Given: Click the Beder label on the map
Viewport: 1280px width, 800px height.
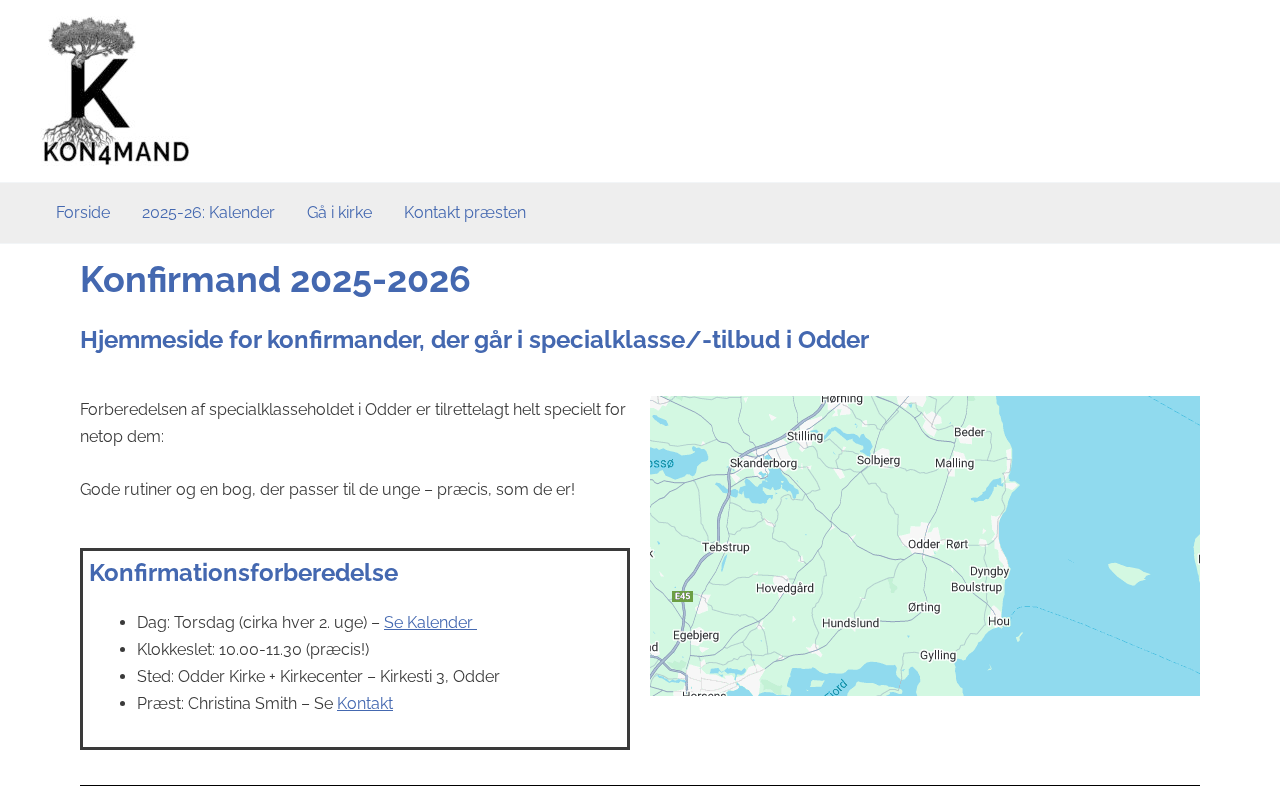Looking at the screenshot, I should pos(970,432).
